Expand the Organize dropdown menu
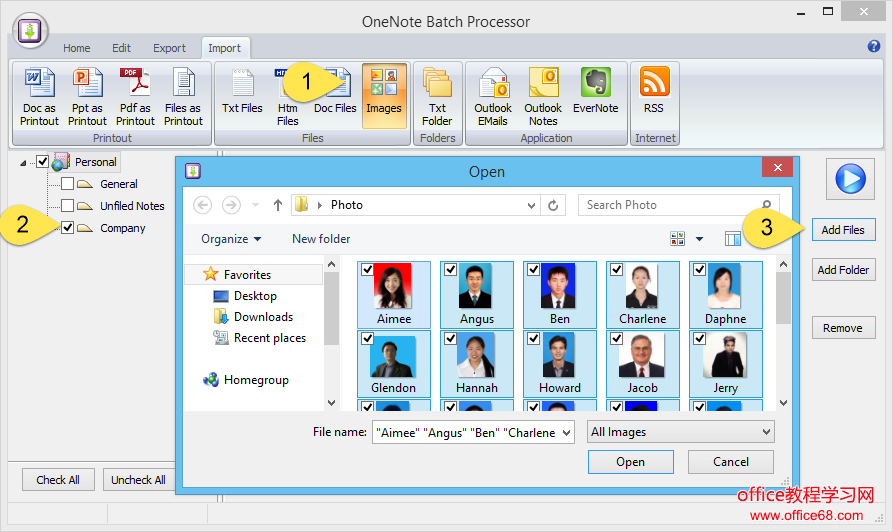The height and width of the screenshot is (532, 893). (231, 239)
